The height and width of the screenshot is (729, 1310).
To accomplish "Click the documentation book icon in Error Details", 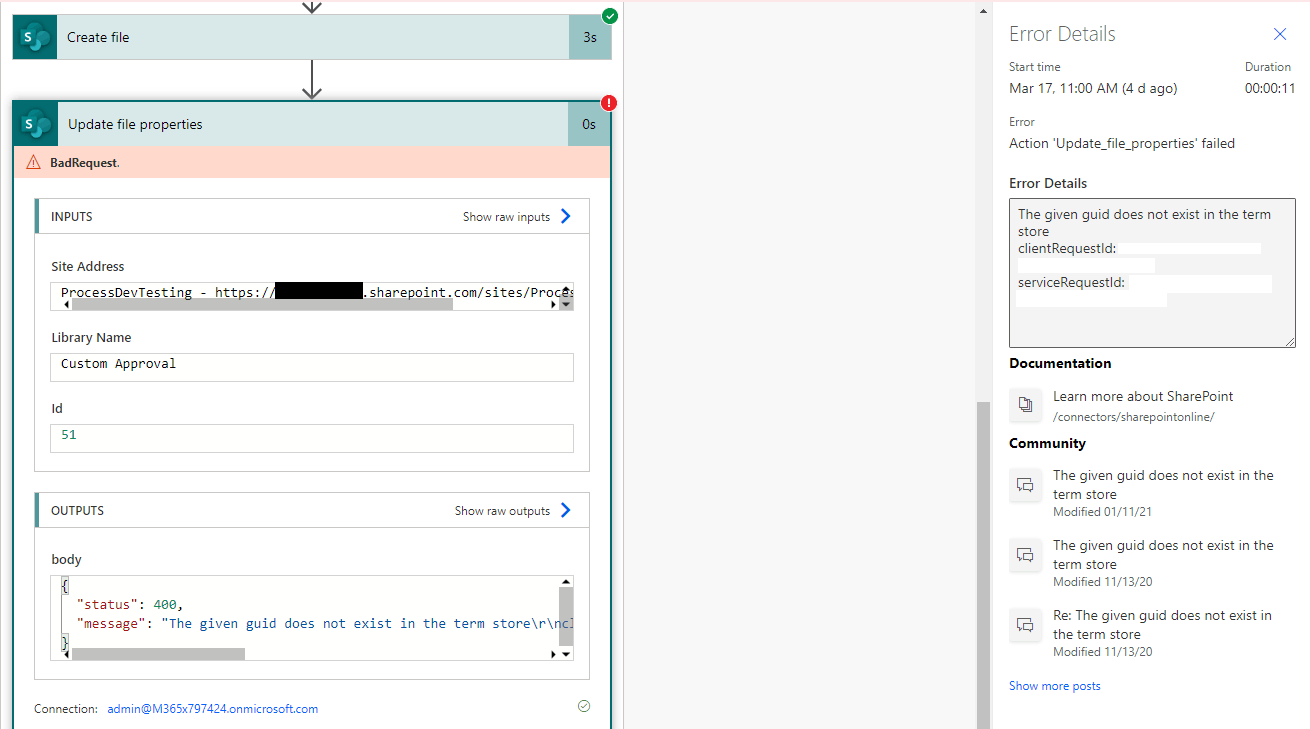I will point(1024,405).
